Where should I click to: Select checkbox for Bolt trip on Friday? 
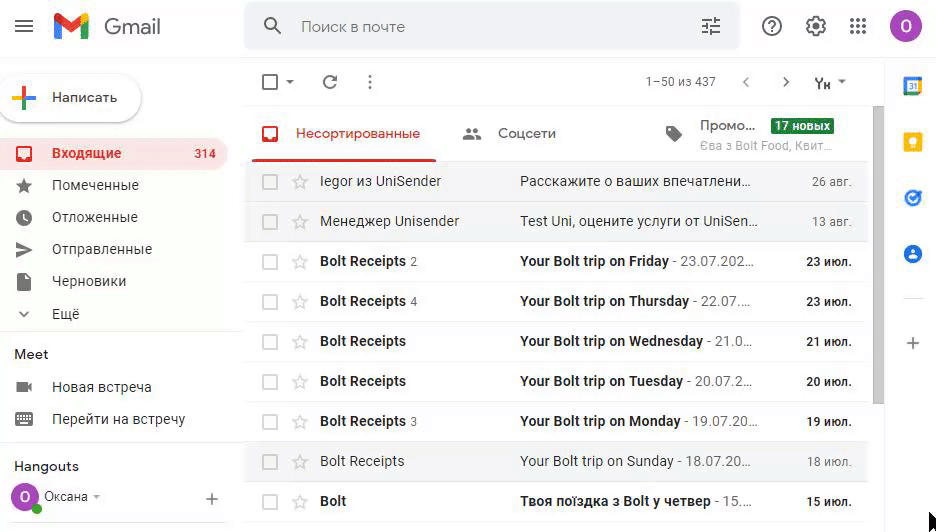[x=270, y=262]
